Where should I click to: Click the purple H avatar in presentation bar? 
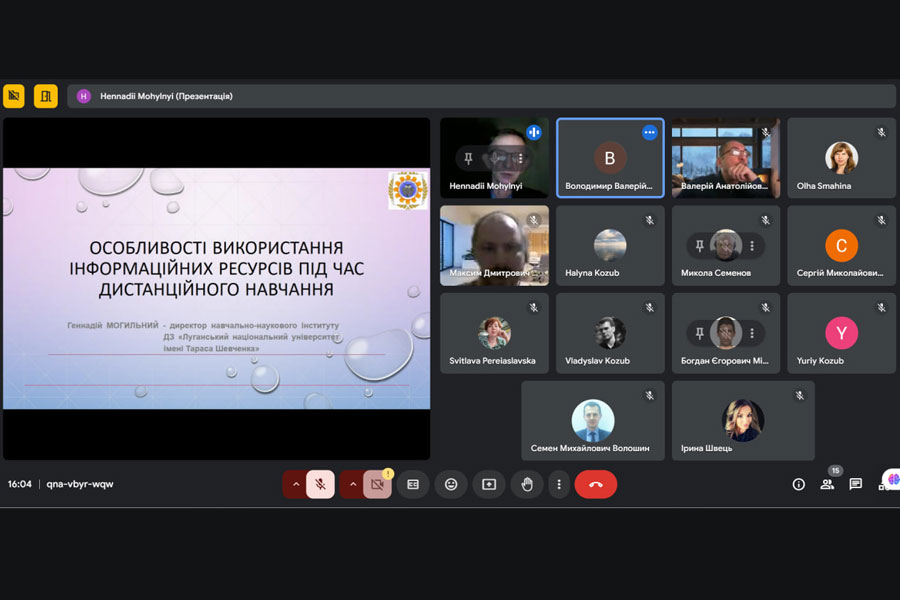tap(84, 96)
